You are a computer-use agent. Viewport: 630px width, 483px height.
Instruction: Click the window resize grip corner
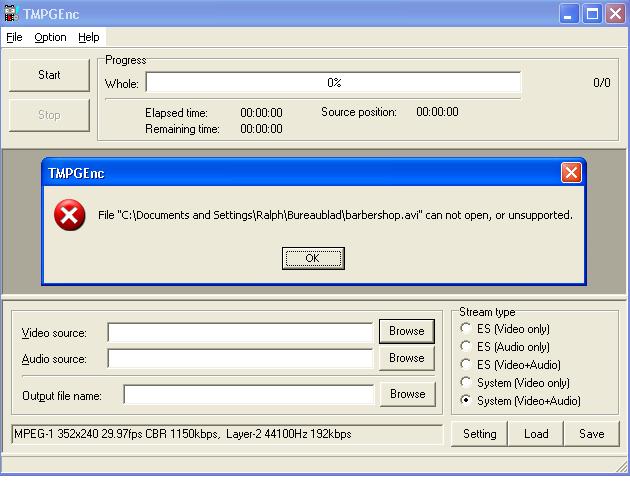[x=623, y=467]
